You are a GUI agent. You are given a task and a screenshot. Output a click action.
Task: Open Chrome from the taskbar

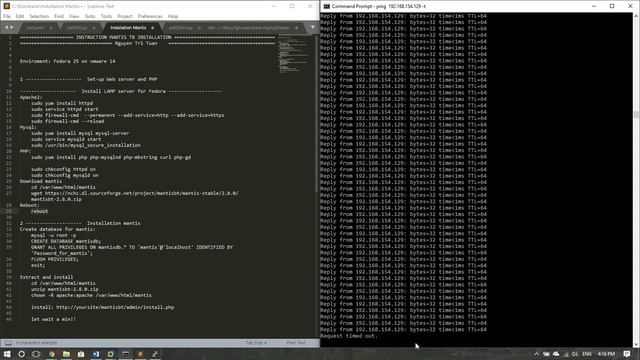pos(51,354)
